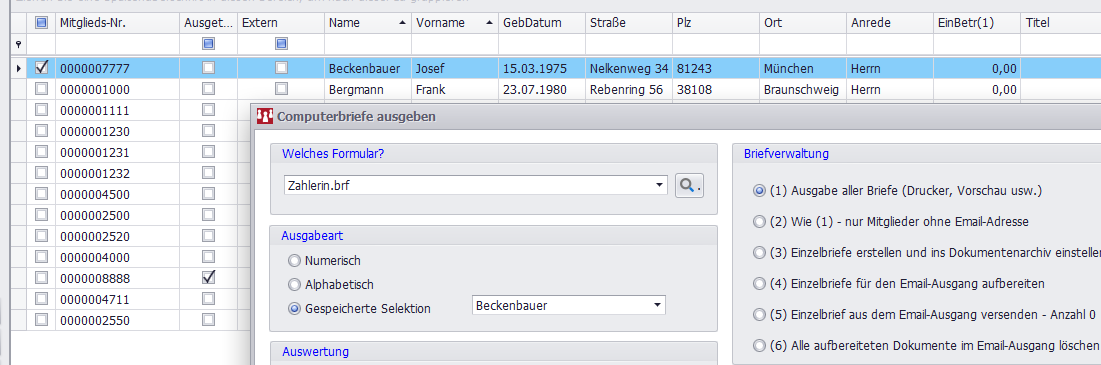1101x365 pixels.
Task: Open the Zahlerin.brf form dropdown
Action: [x=659, y=185]
